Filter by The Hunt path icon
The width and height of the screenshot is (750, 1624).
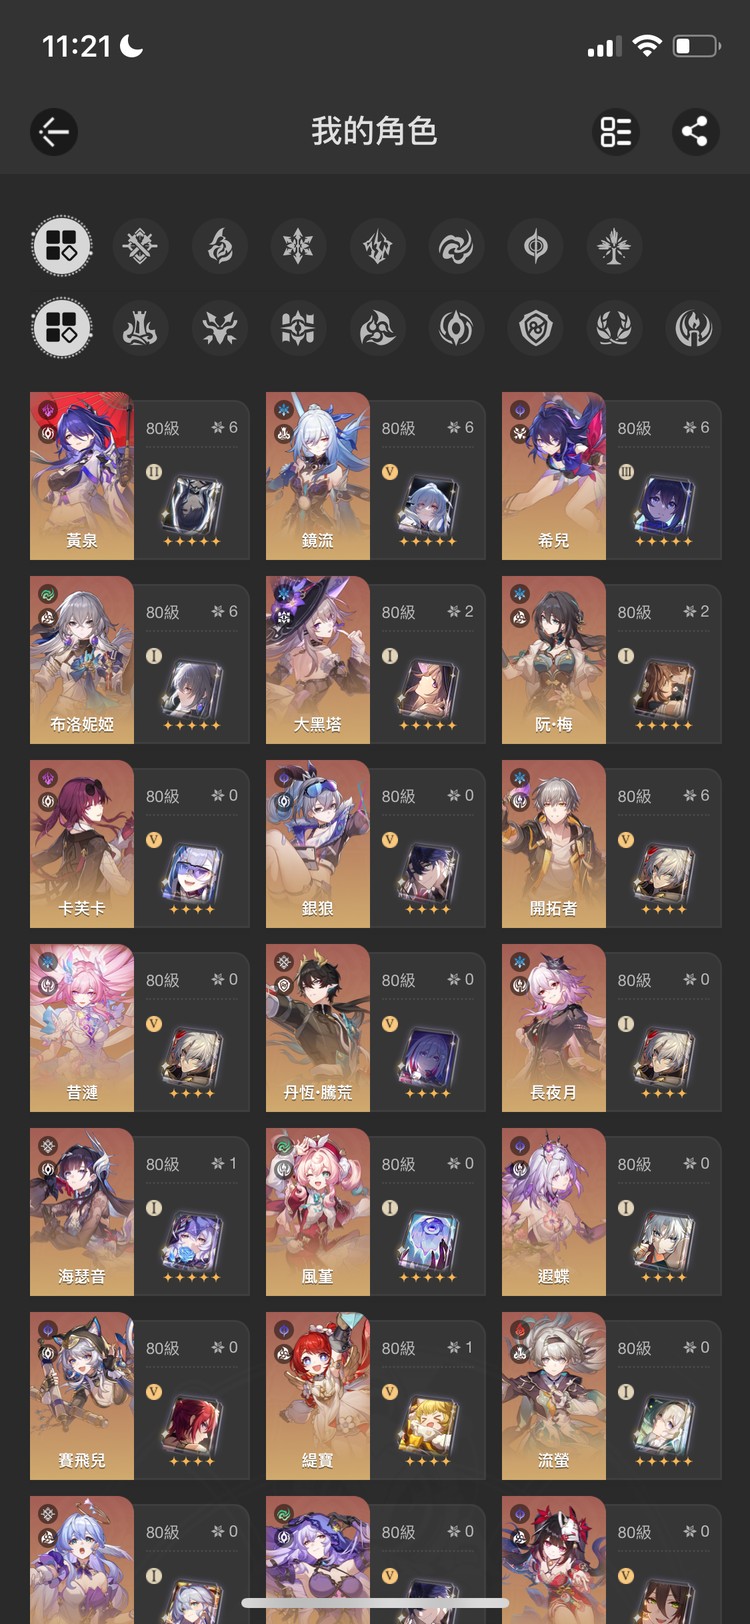coord(219,328)
